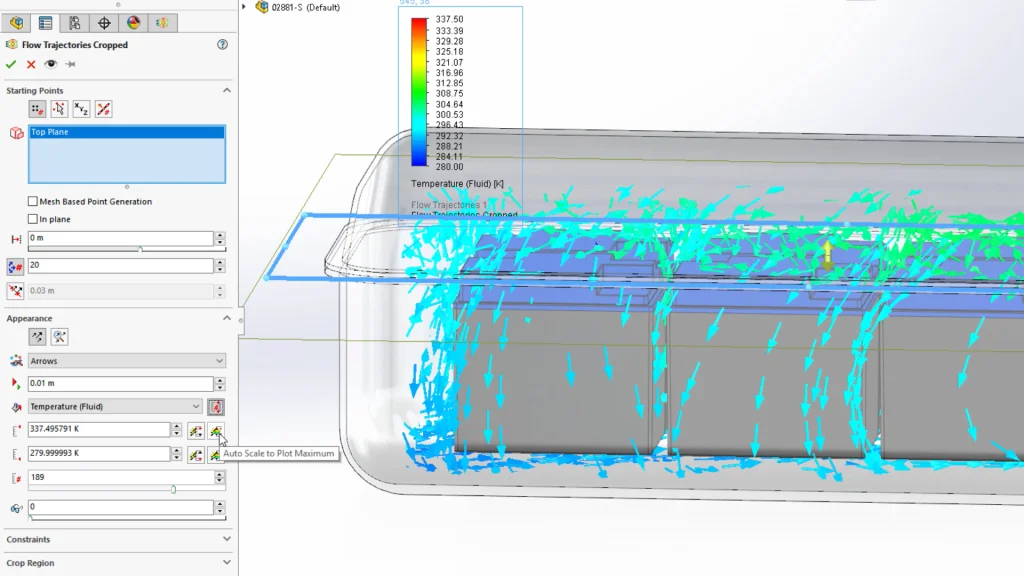This screenshot has height=576, width=1024.
Task: Click the adjust min/max palette icon
Action: click(x=215, y=406)
